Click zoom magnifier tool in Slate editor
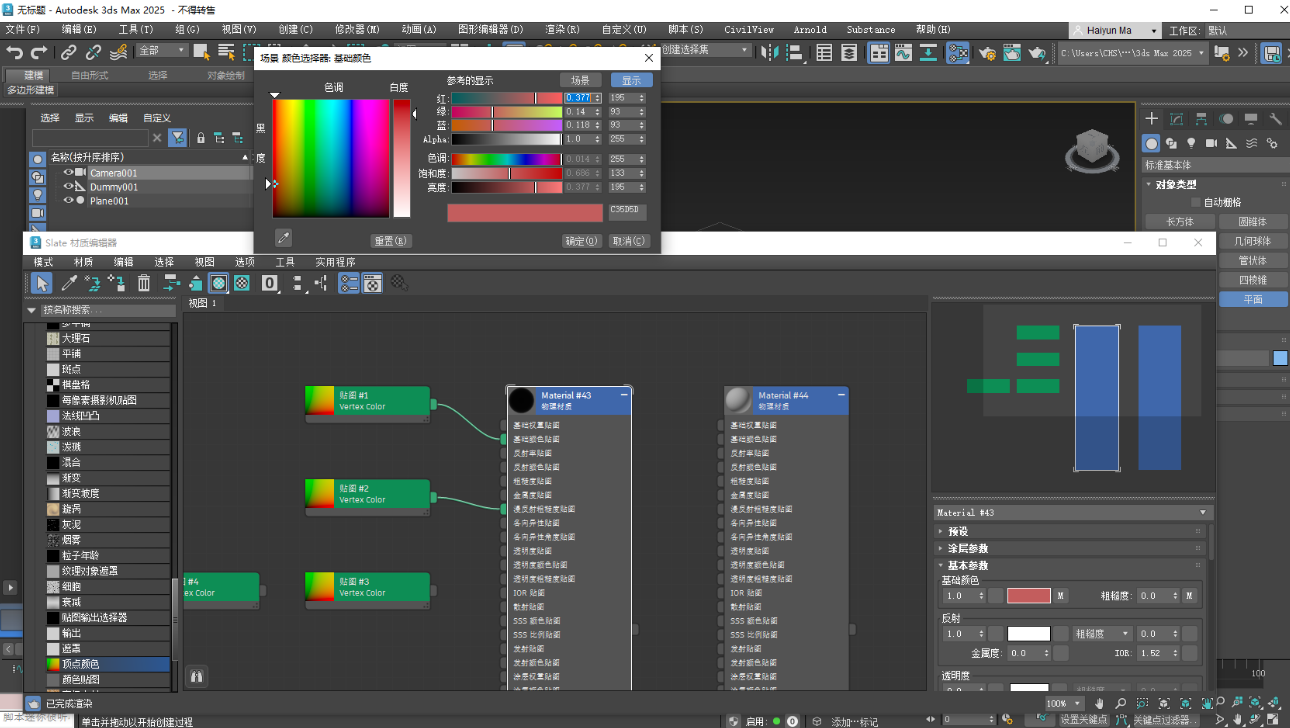The height and width of the screenshot is (728, 1290). tap(1121, 704)
